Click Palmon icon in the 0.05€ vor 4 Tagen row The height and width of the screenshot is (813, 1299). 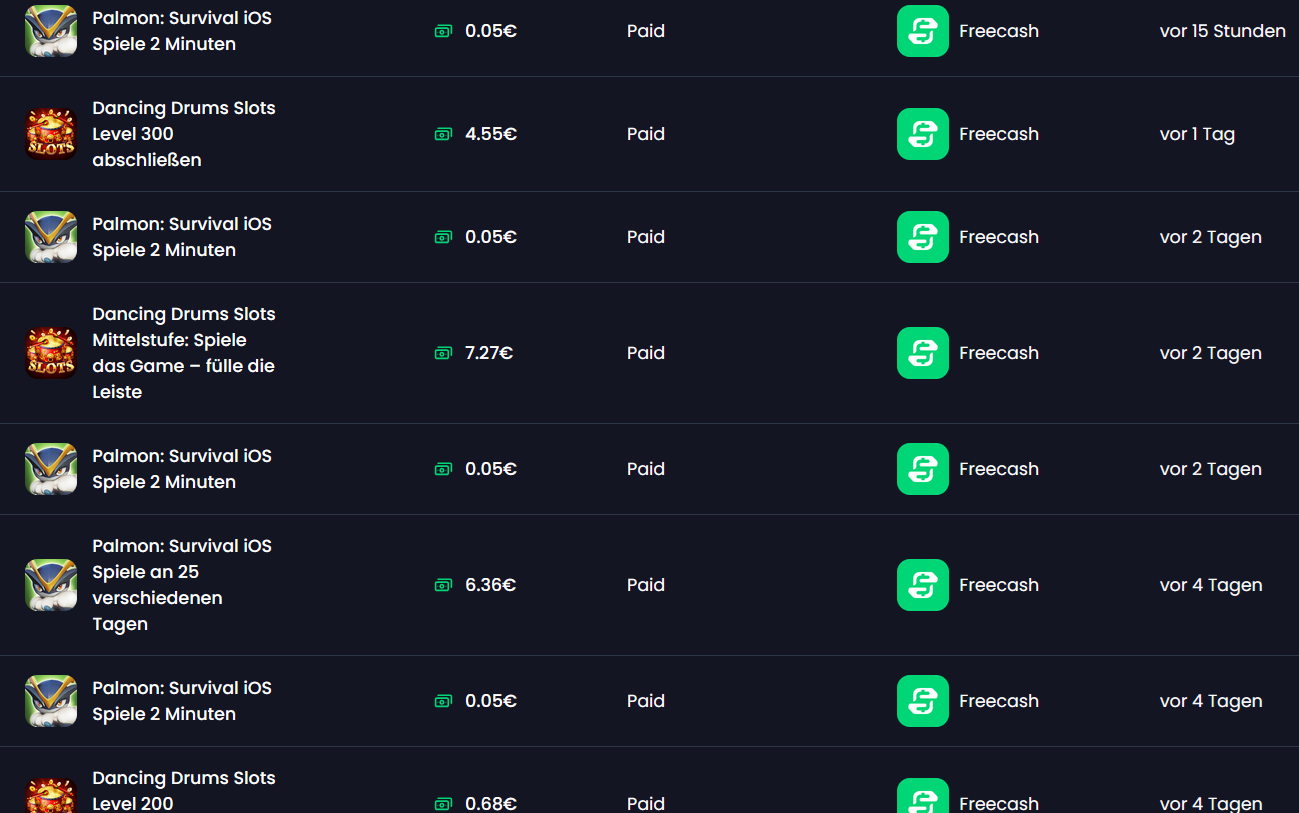click(x=51, y=701)
